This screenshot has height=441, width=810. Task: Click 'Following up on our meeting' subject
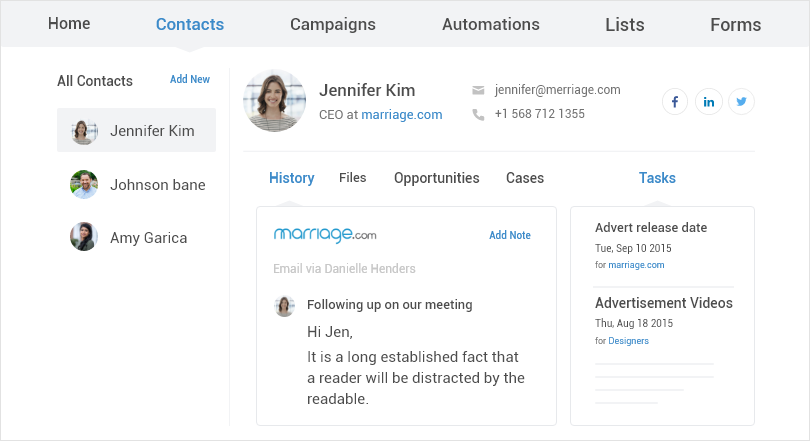390,305
